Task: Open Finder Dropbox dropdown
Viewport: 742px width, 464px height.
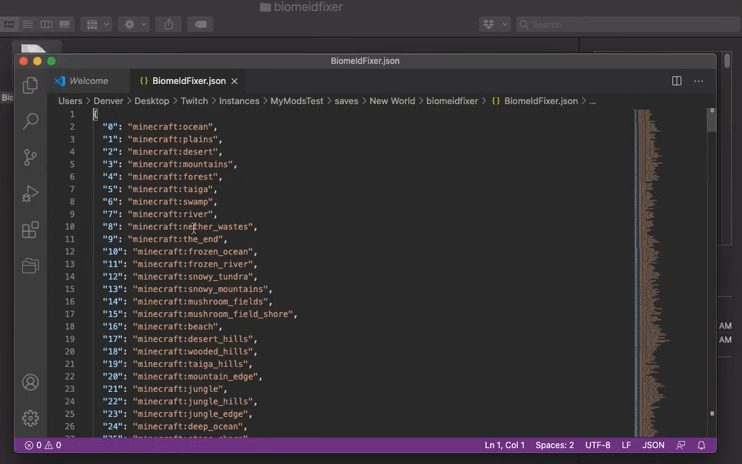Action: (495, 24)
